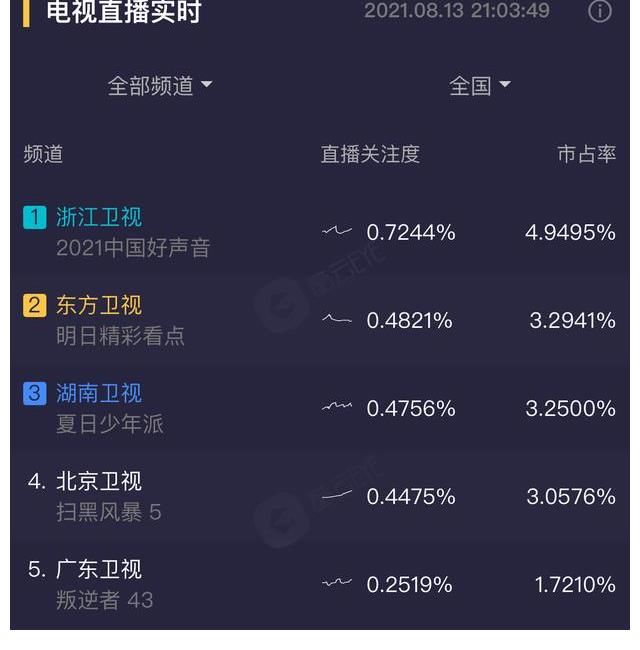This screenshot has height=650, width=640.
Task: Open the trend sparkline for 北京卫视
Action: pos(337,495)
